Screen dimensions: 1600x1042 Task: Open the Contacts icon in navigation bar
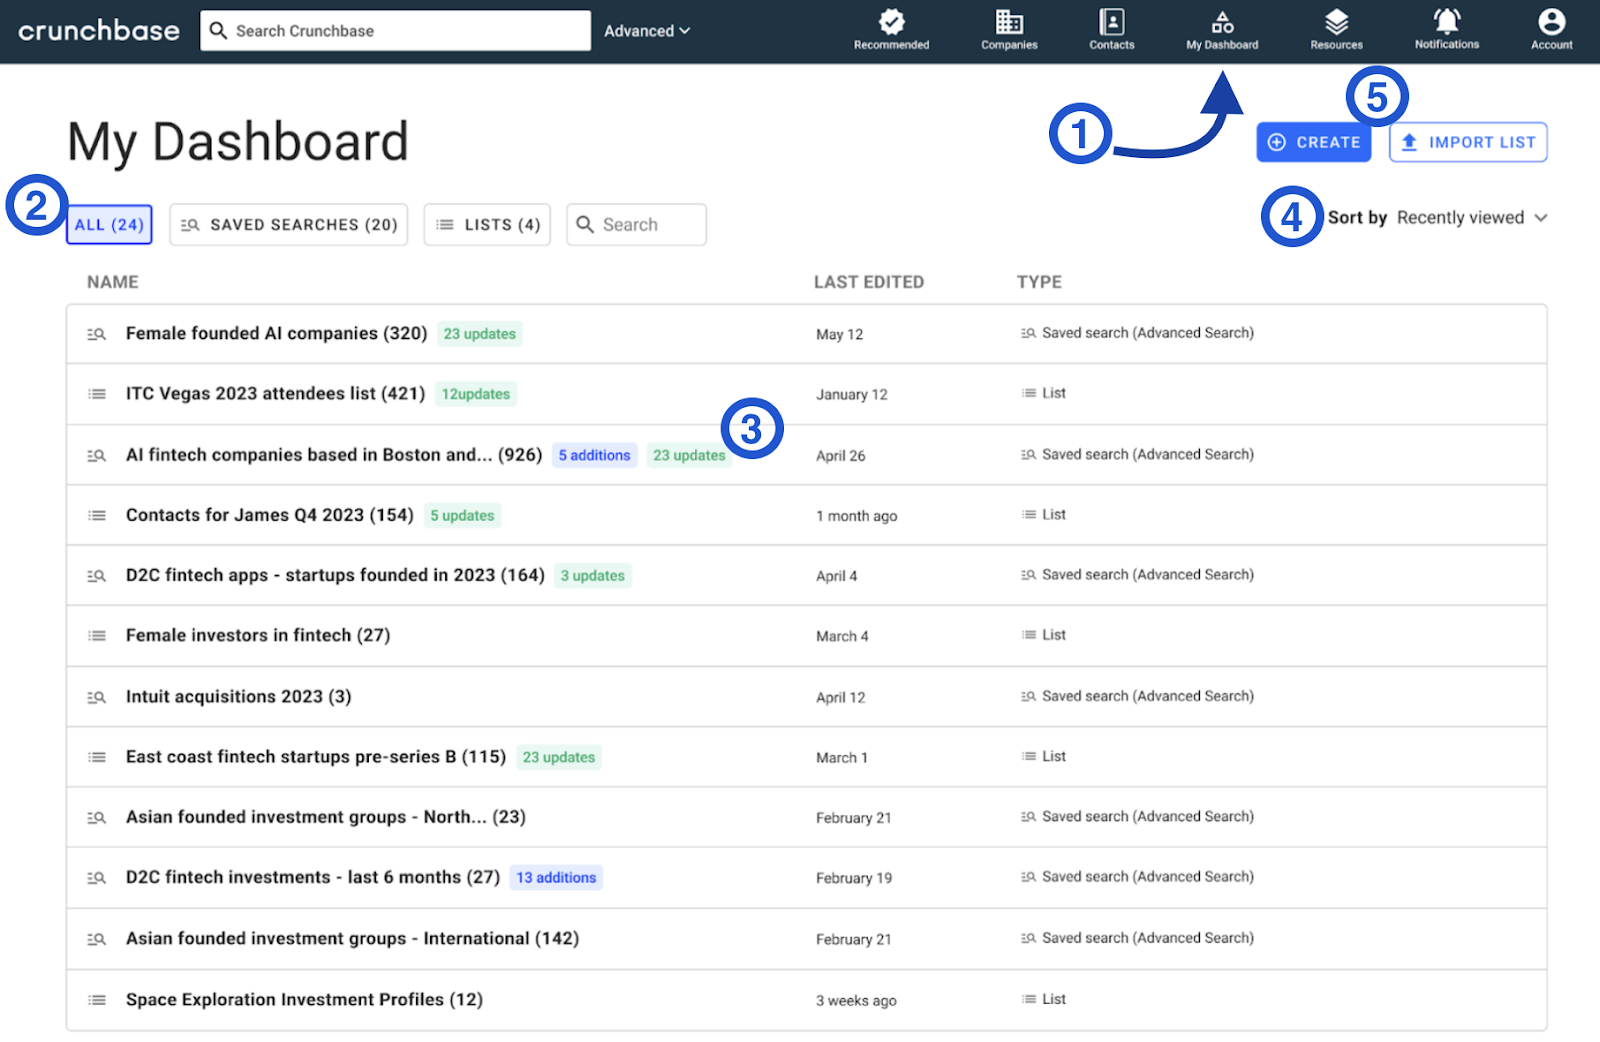click(x=1111, y=28)
